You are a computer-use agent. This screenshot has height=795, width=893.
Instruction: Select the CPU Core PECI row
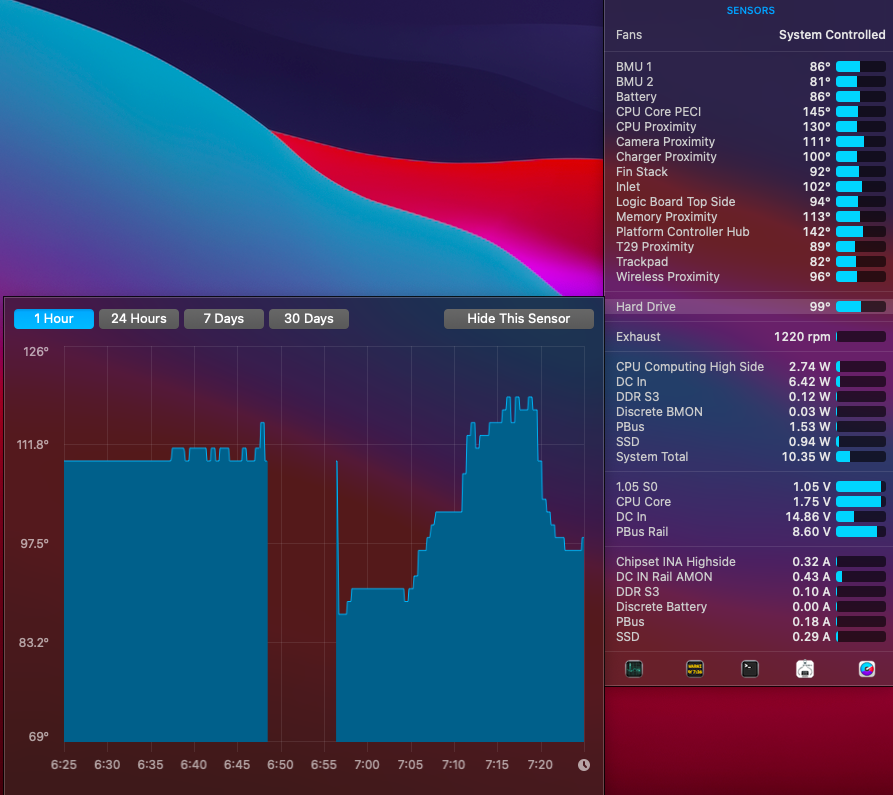click(x=750, y=112)
